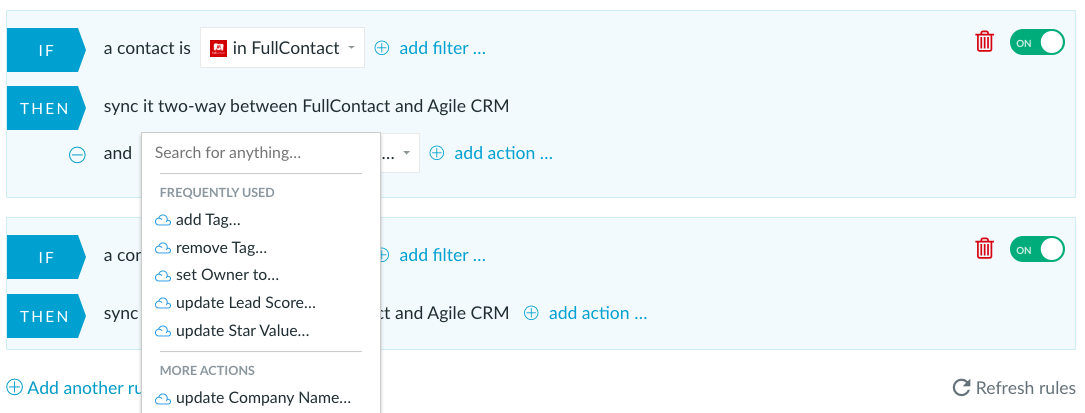Screen dimensions: 1085x413
Task: Remove the extra action with minus icon
Action: (x=78, y=154)
